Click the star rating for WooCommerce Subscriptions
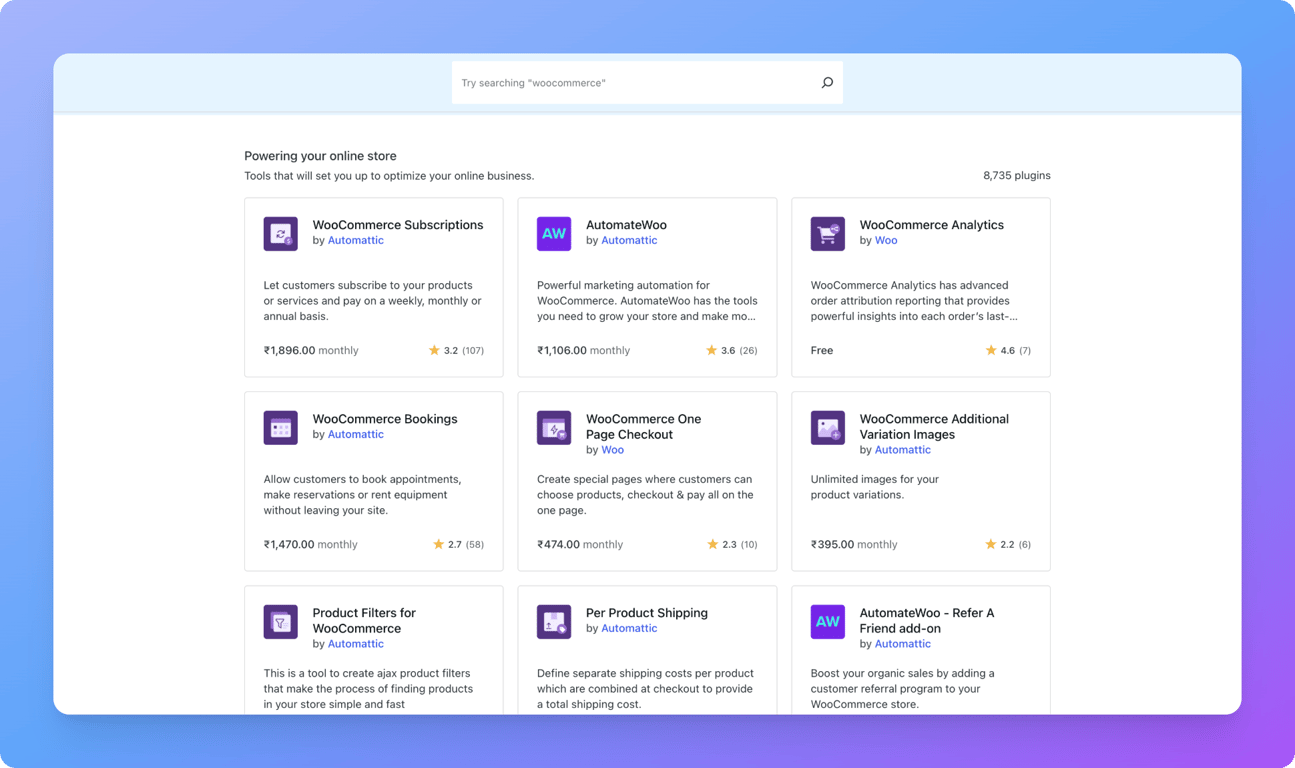 click(456, 351)
